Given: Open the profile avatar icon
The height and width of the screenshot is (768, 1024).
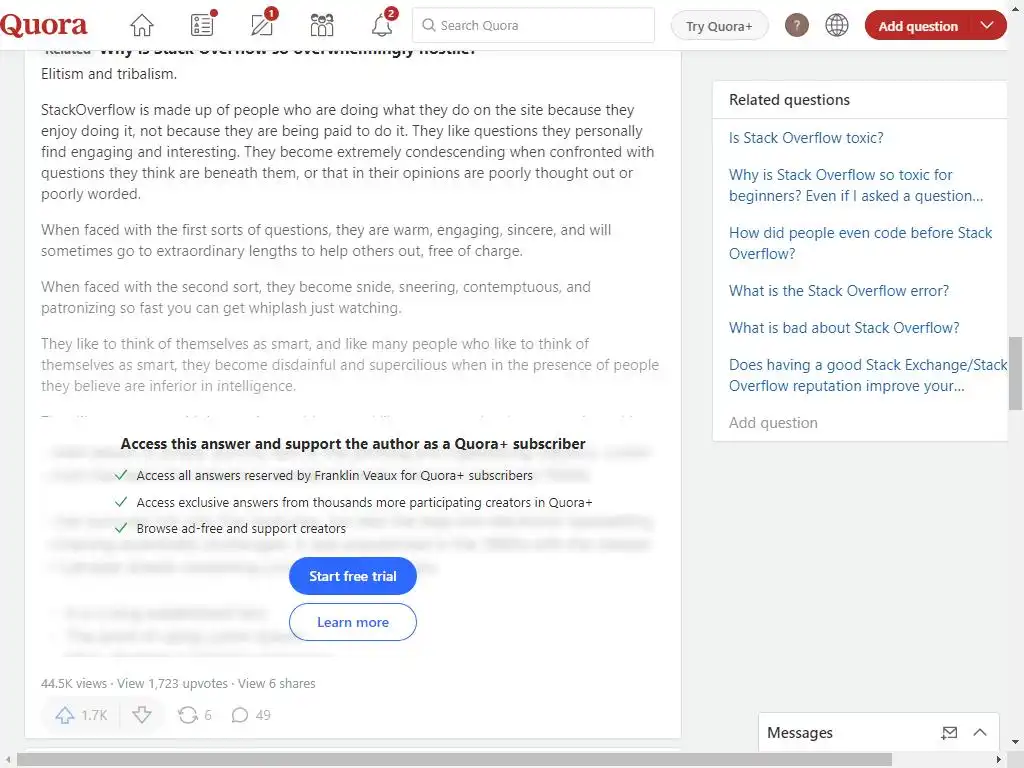Looking at the screenshot, I should [x=797, y=25].
